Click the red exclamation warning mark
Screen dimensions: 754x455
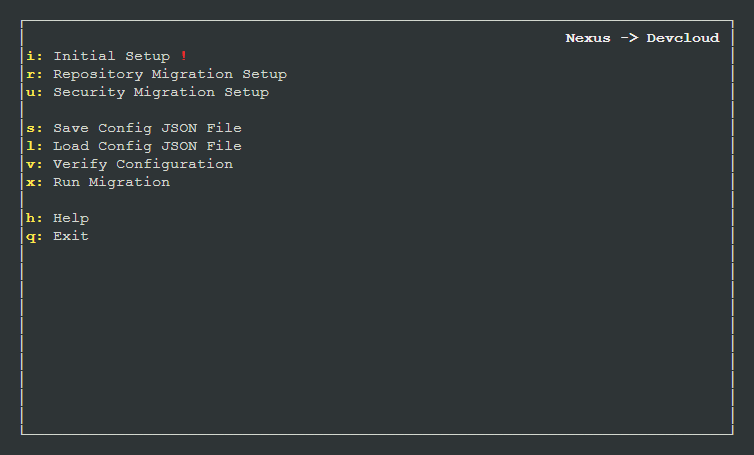184,56
